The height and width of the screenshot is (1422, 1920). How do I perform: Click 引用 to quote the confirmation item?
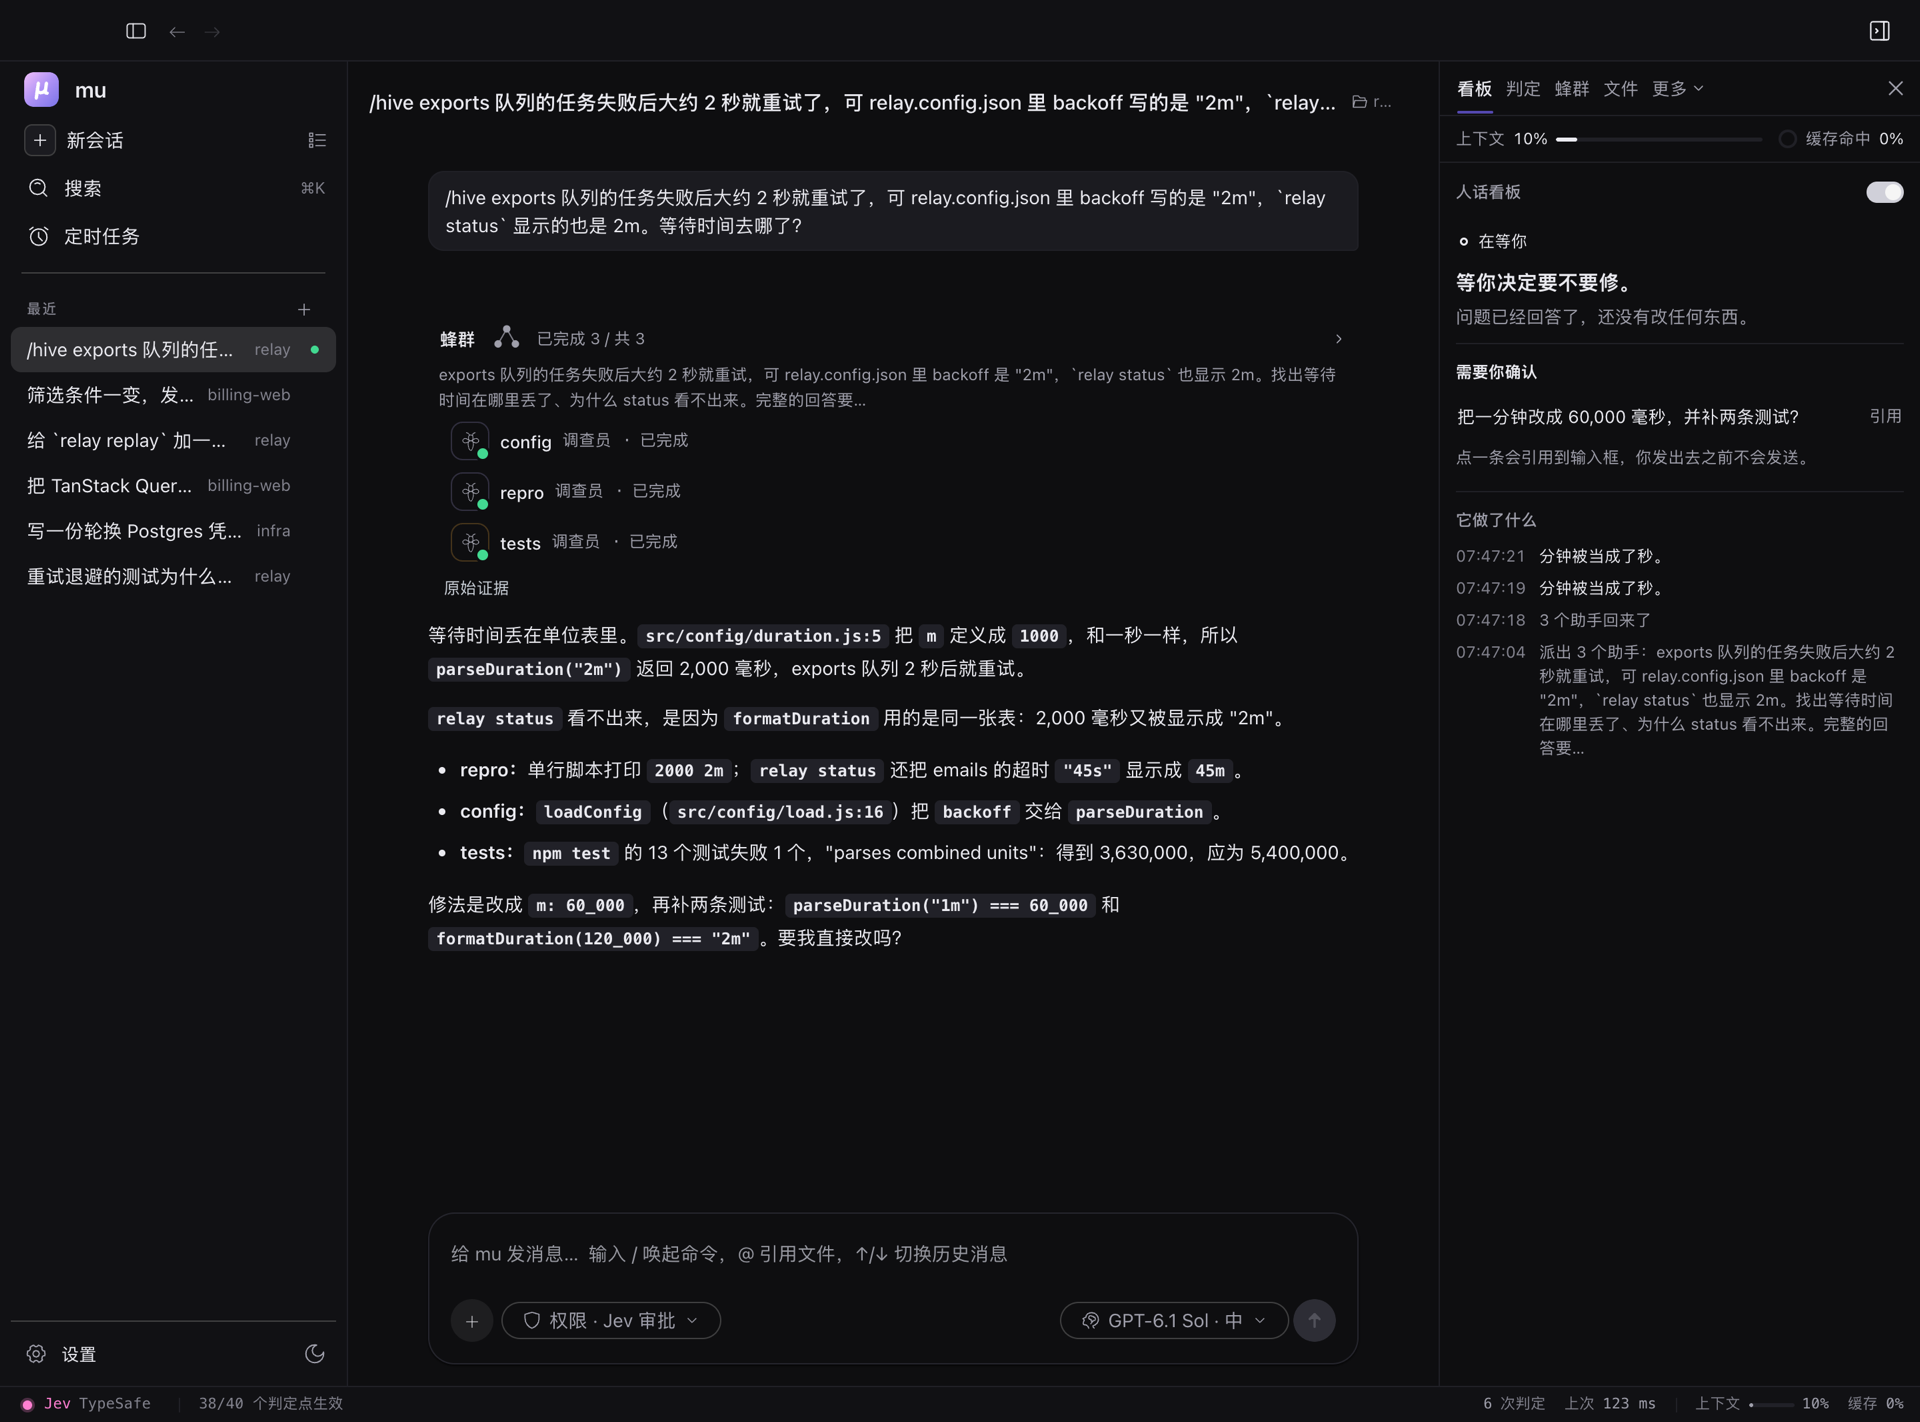pyautogui.click(x=1885, y=416)
